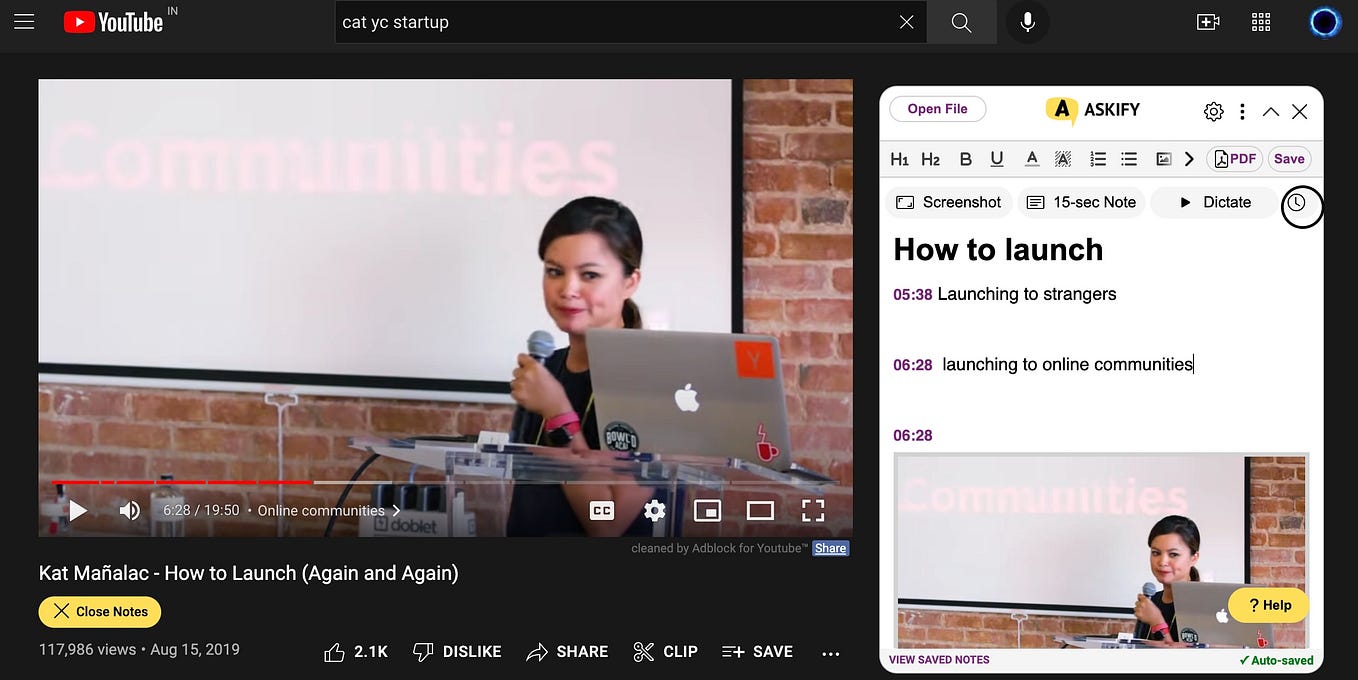Image resolution: width=1358 pixels, height=680 pixels.
Task: Open Askify's three-dot options menu
Action: click(1242, 111)
